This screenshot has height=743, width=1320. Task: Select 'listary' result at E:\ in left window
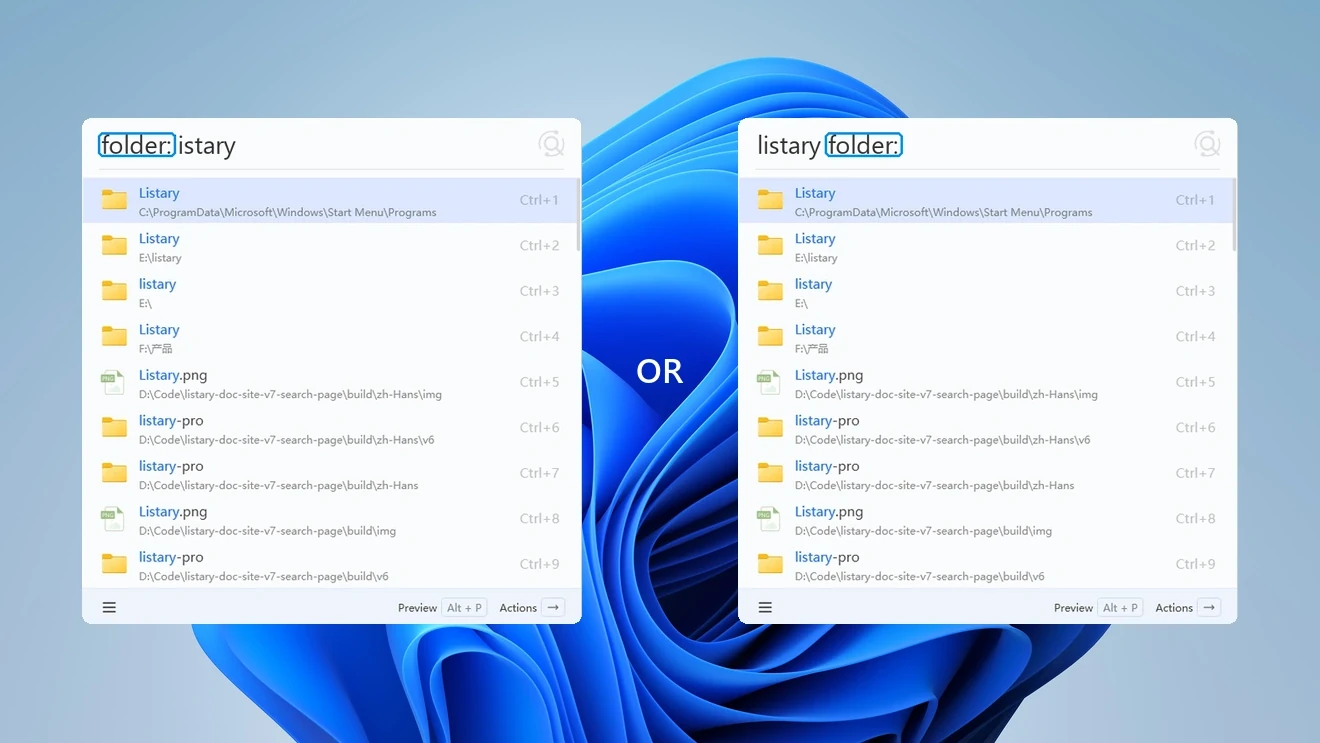329,291
